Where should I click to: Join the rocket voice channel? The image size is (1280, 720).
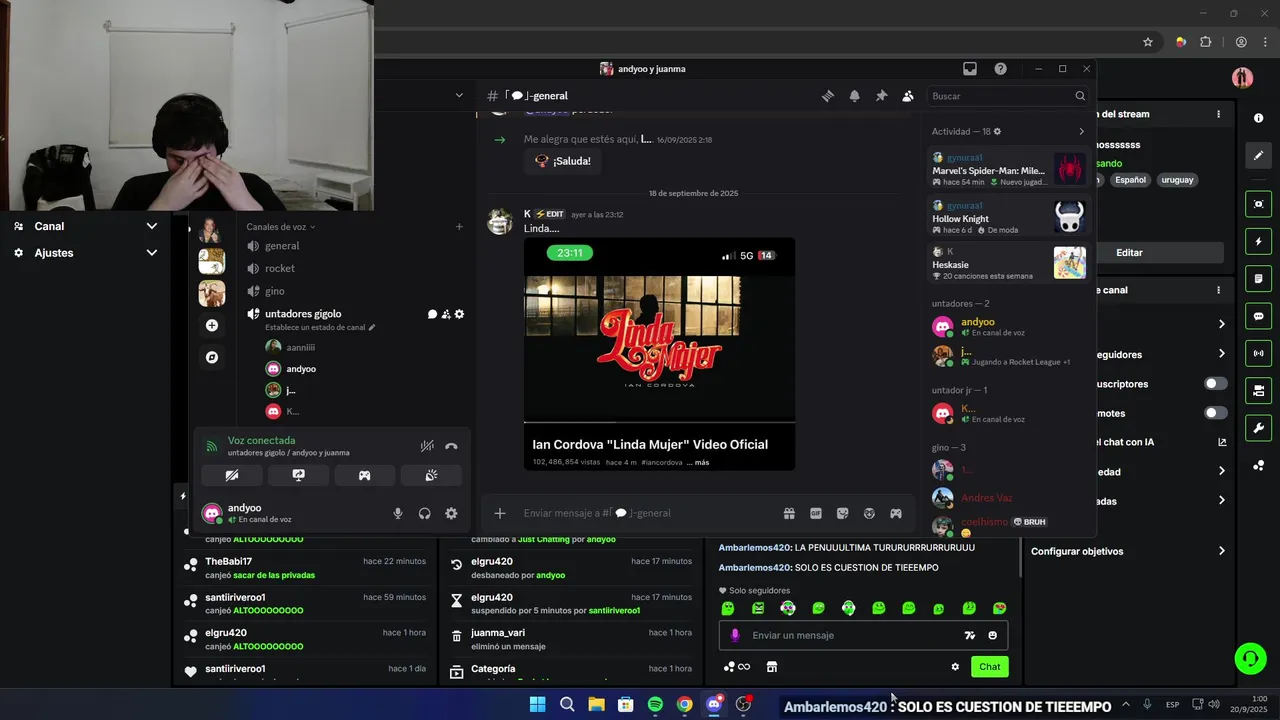pos(280,268)
